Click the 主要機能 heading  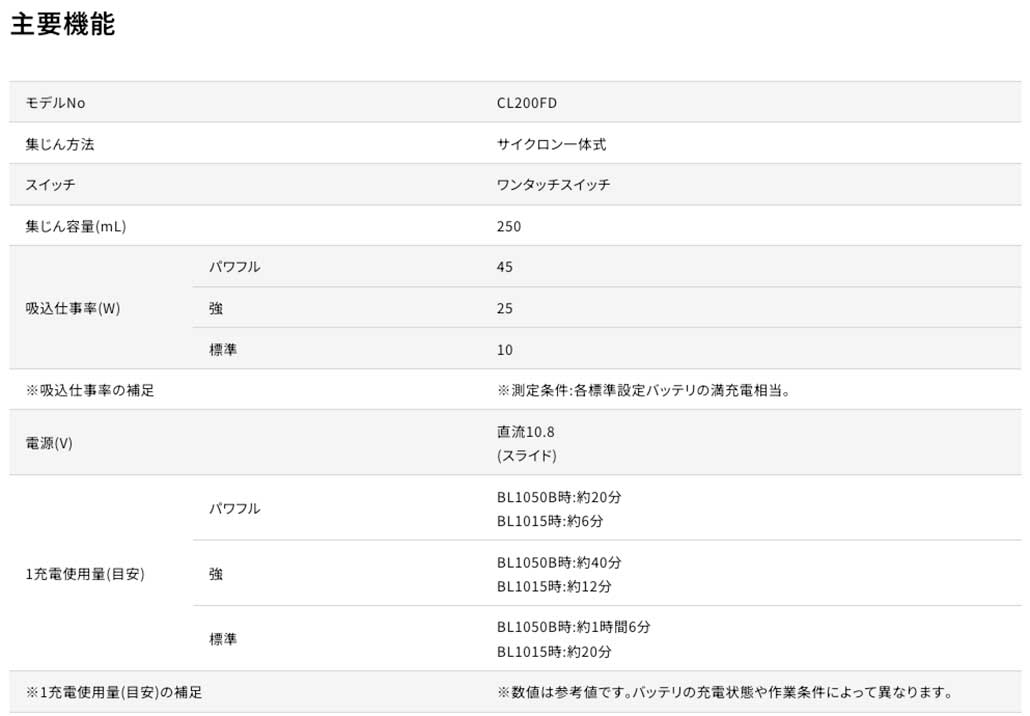pyautogui.click(x=63, y=24)
